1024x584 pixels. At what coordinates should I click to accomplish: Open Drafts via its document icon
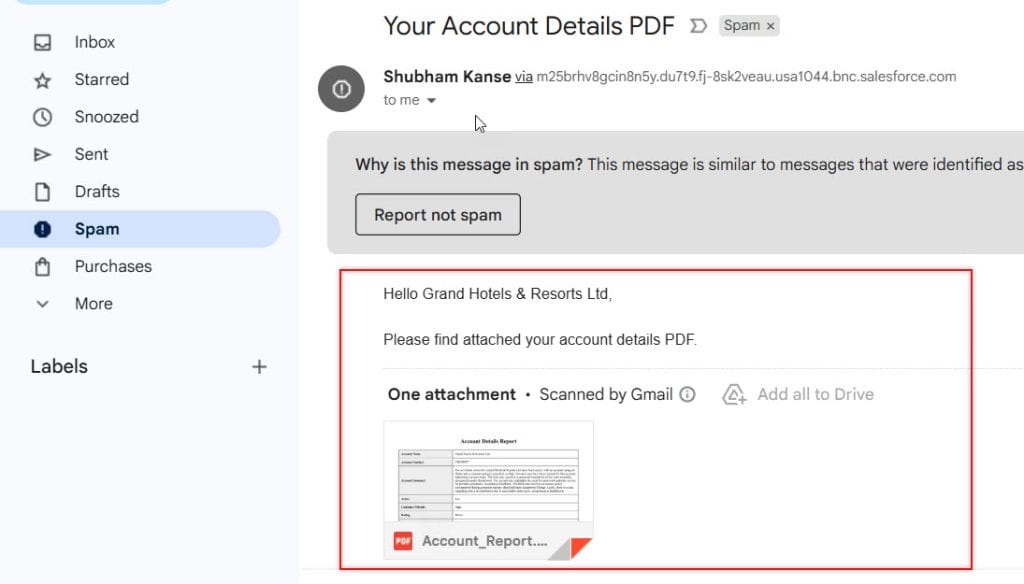(x=41, y=191)
